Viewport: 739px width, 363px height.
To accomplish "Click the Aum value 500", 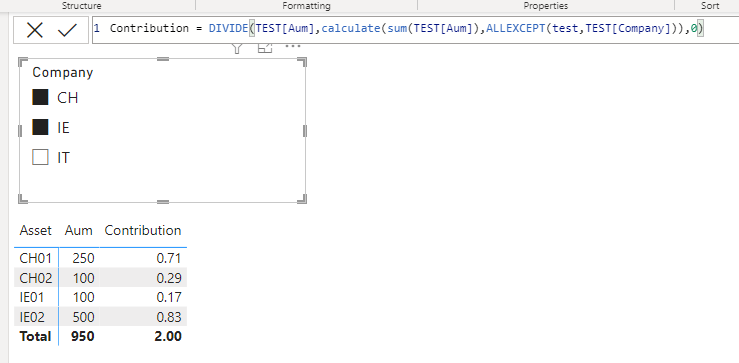I will coord(83,317).
